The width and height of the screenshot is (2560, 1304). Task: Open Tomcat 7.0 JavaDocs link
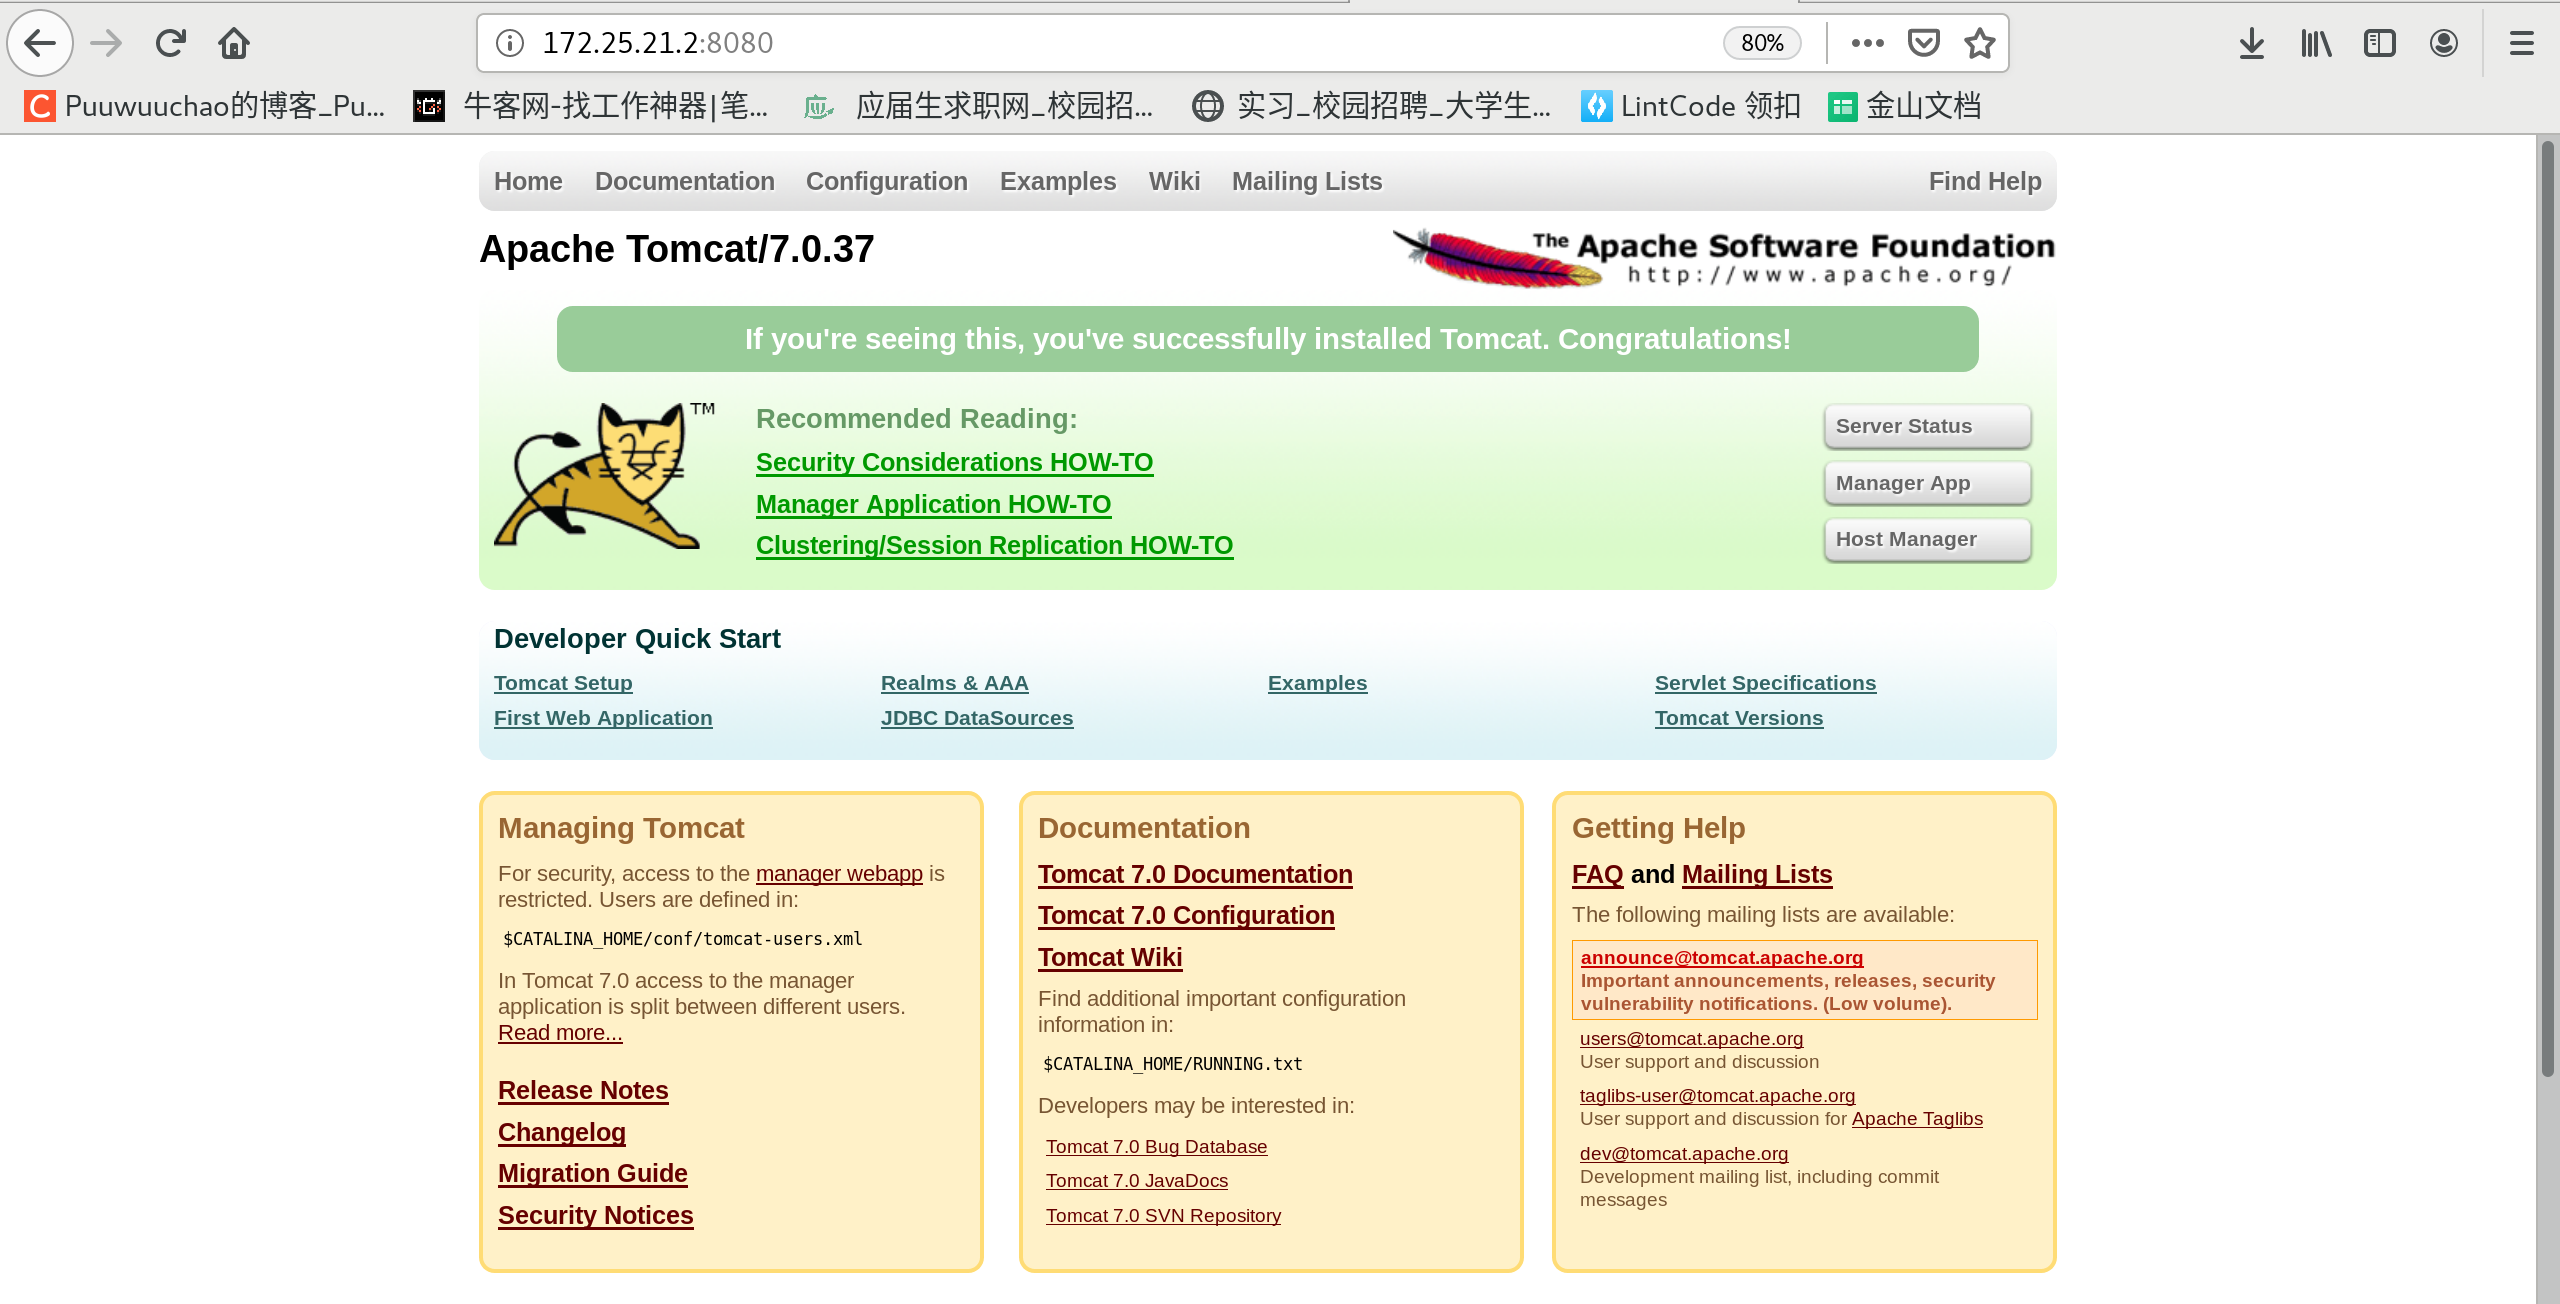[1137, 1181]
